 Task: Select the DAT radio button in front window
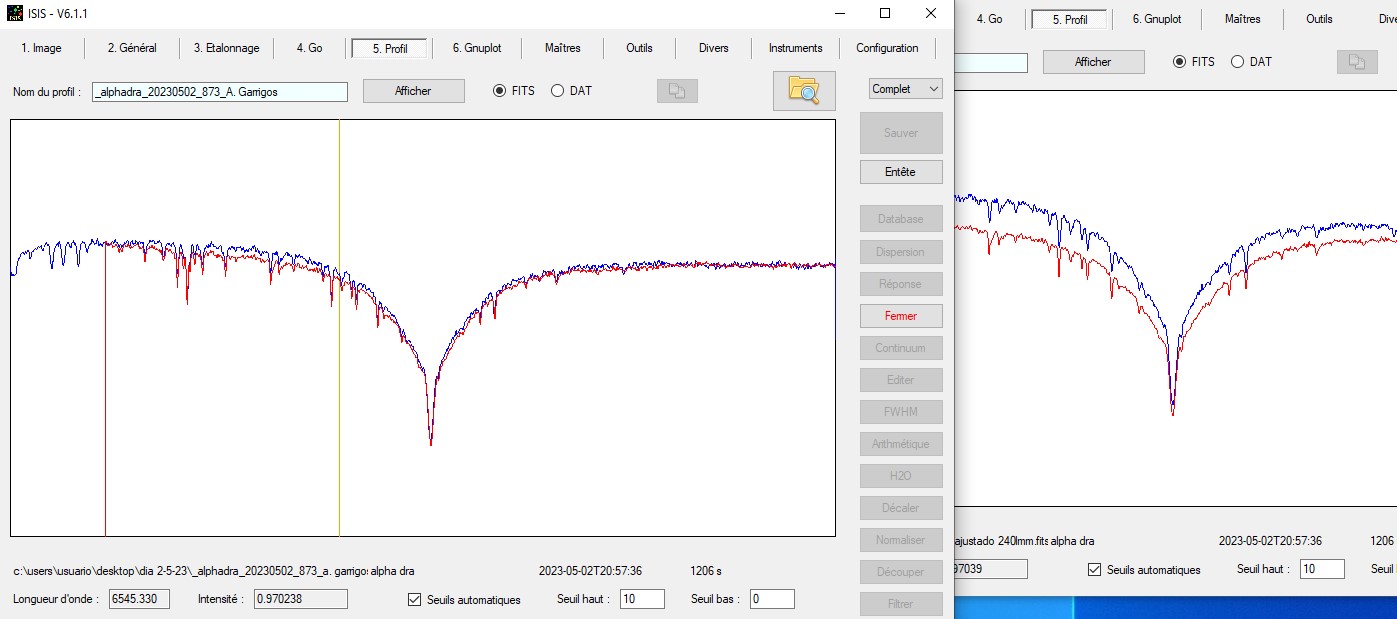(x=557, y=91)
